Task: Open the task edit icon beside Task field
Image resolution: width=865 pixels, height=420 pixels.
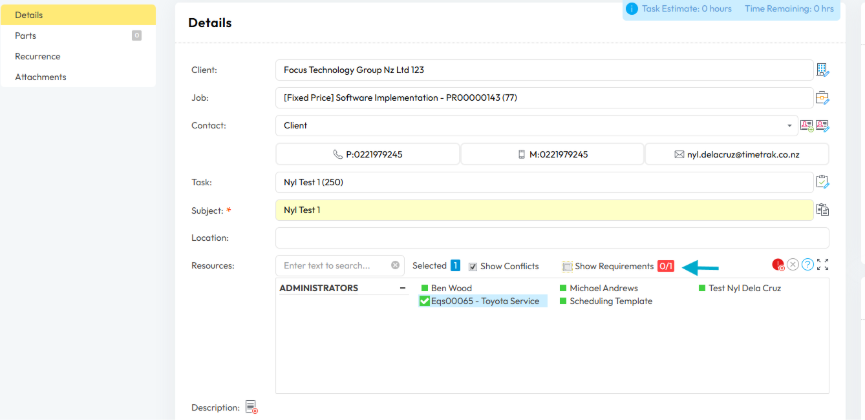Action: pyautogui.click(x=822, y=182)
